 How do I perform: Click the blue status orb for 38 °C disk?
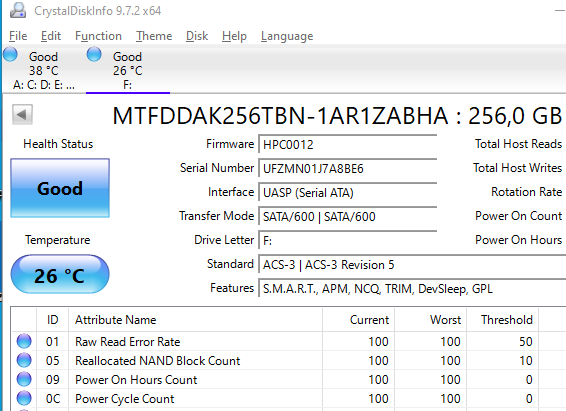click(x=10, y=54)
